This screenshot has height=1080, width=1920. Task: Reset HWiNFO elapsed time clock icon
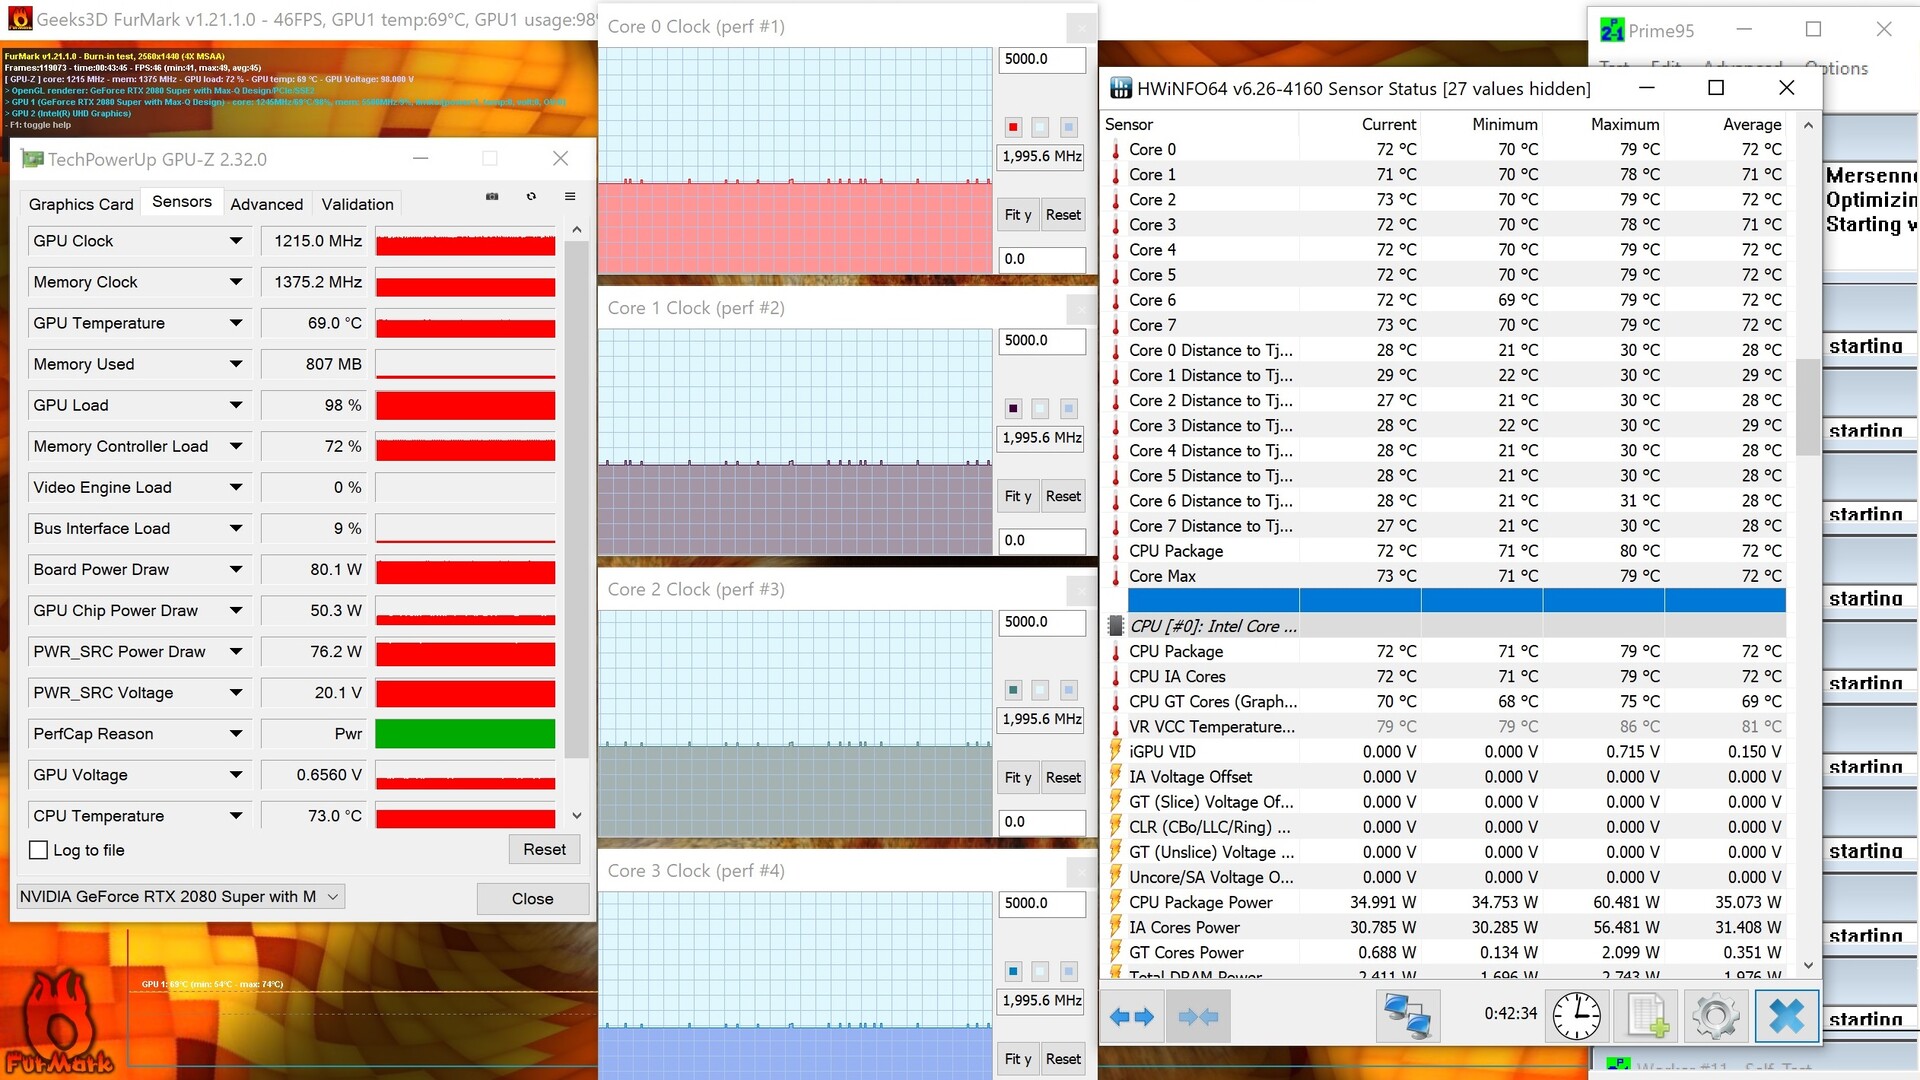(x=1576, y=1017)
